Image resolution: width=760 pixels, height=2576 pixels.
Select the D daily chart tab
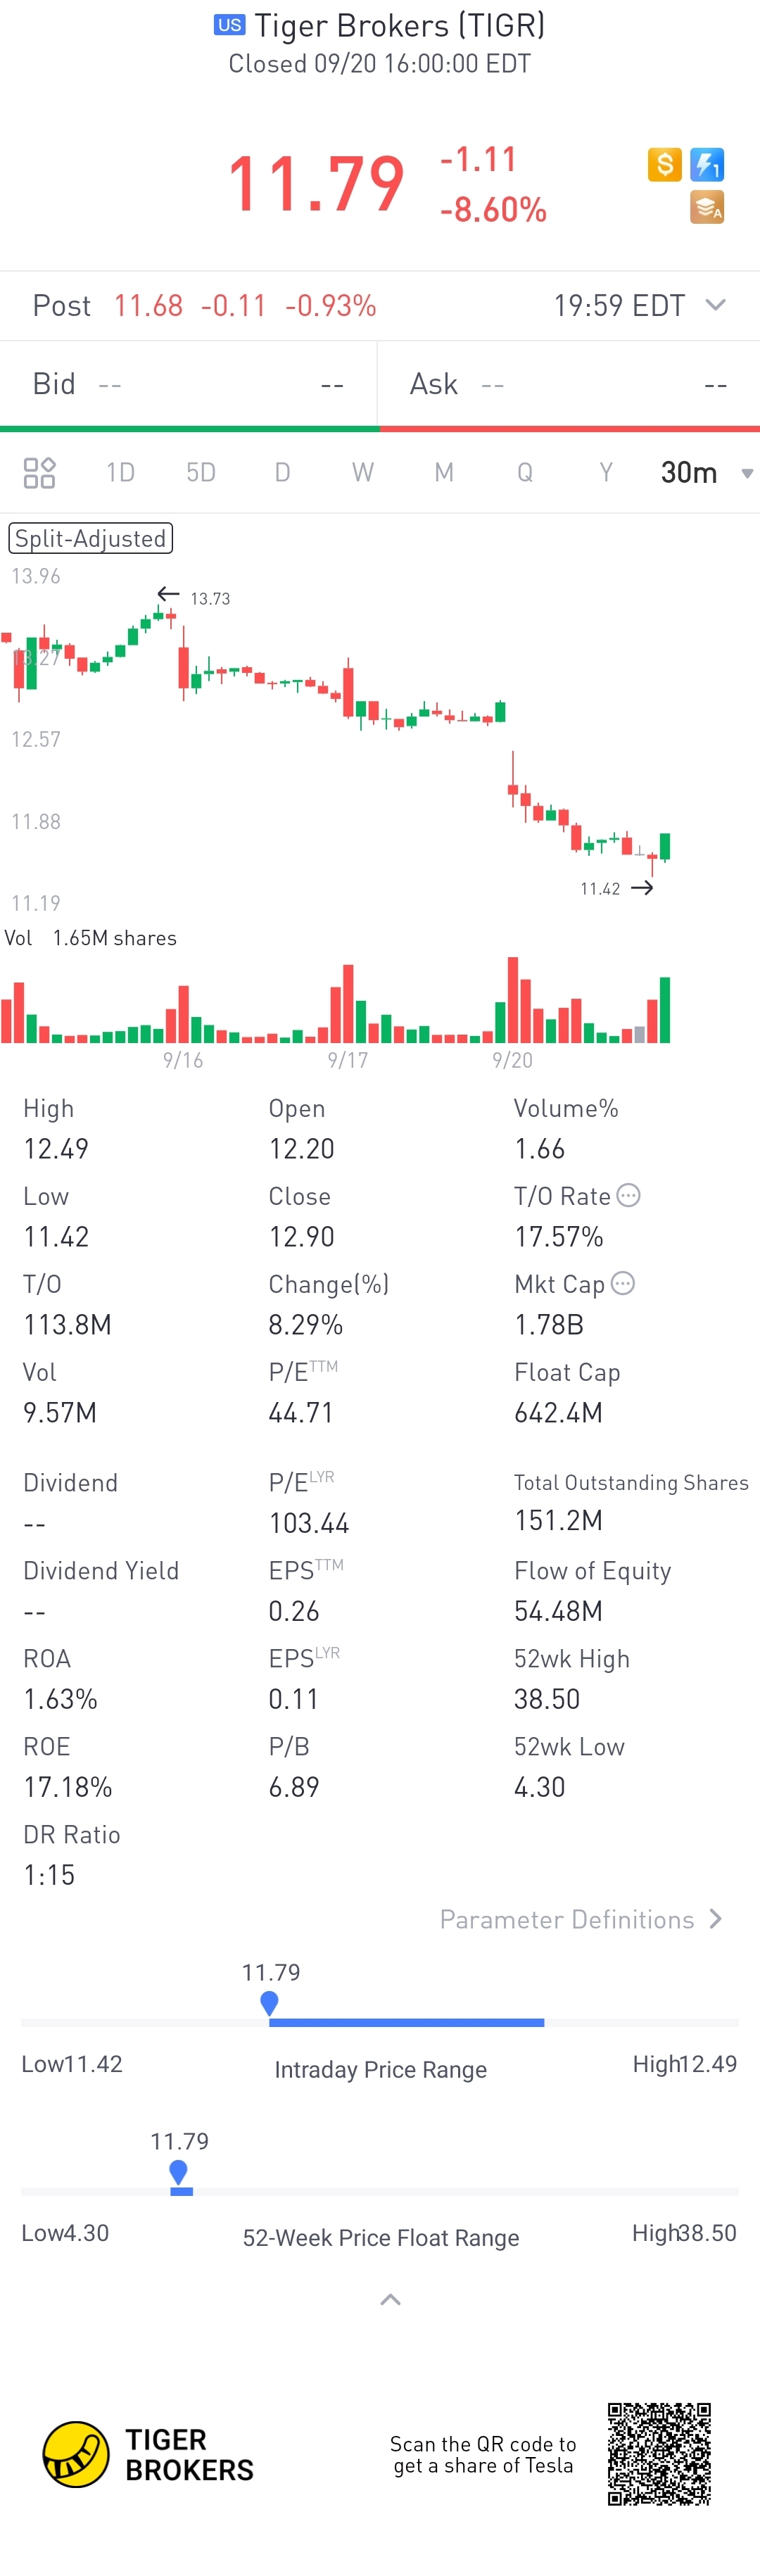point(282,472)
